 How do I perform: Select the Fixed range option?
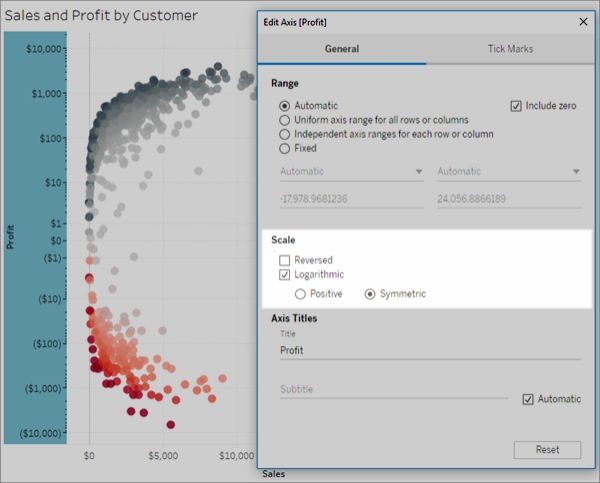(x=286, y=149)
